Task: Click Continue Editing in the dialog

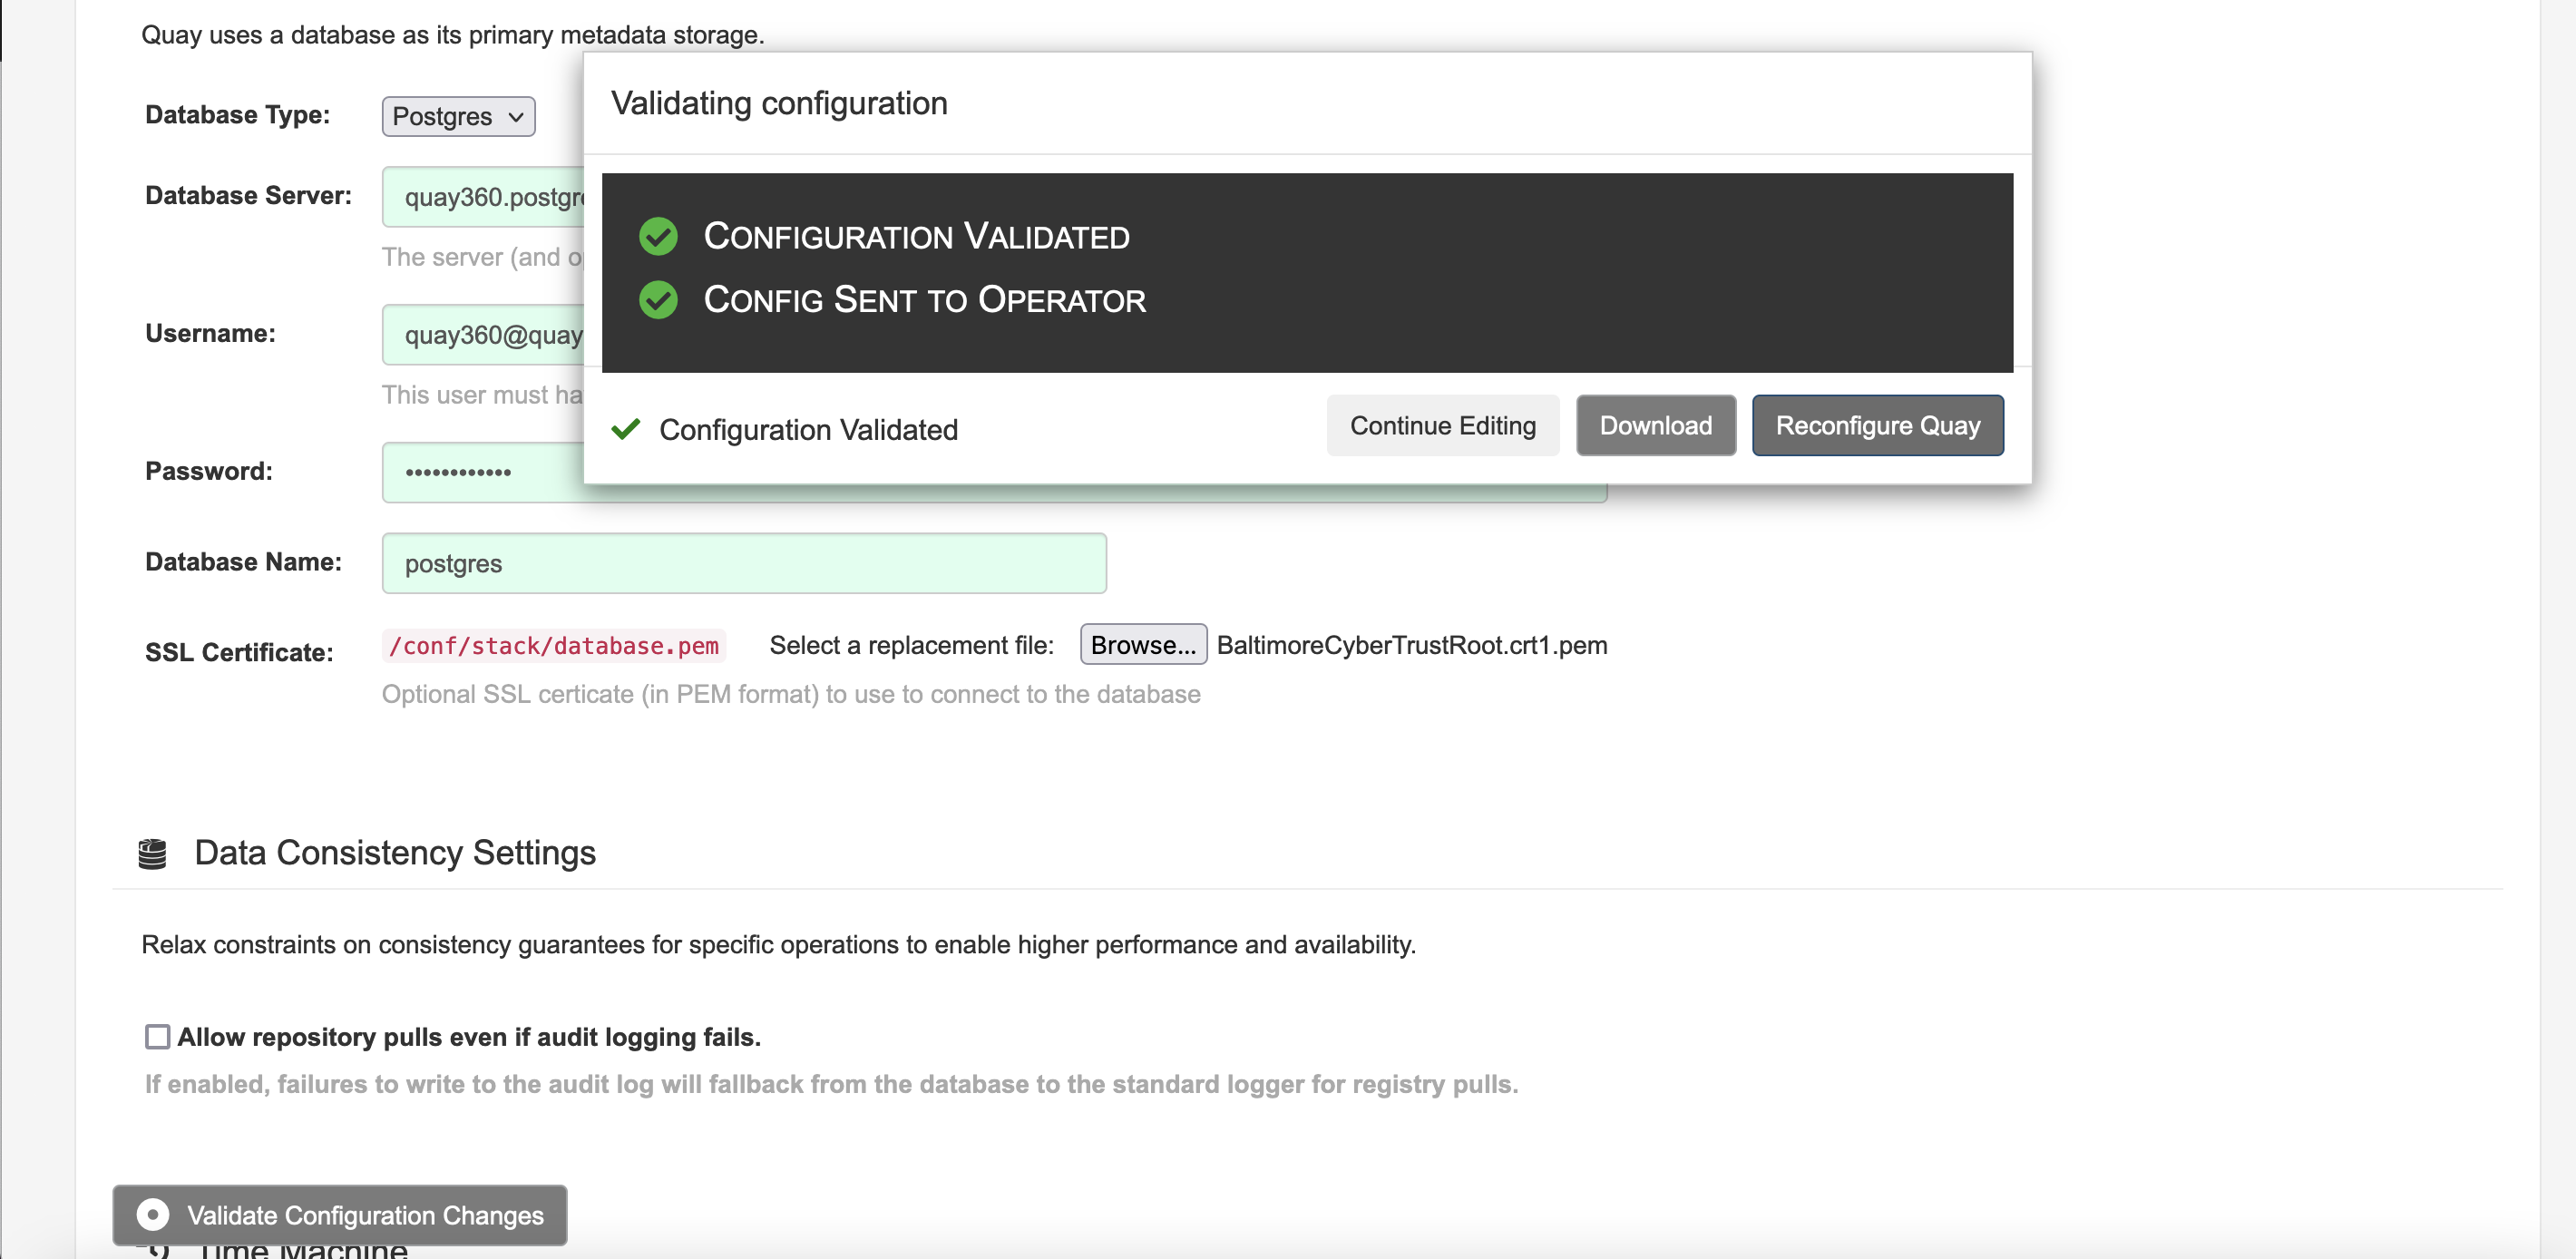Action: pos(1442,425)
